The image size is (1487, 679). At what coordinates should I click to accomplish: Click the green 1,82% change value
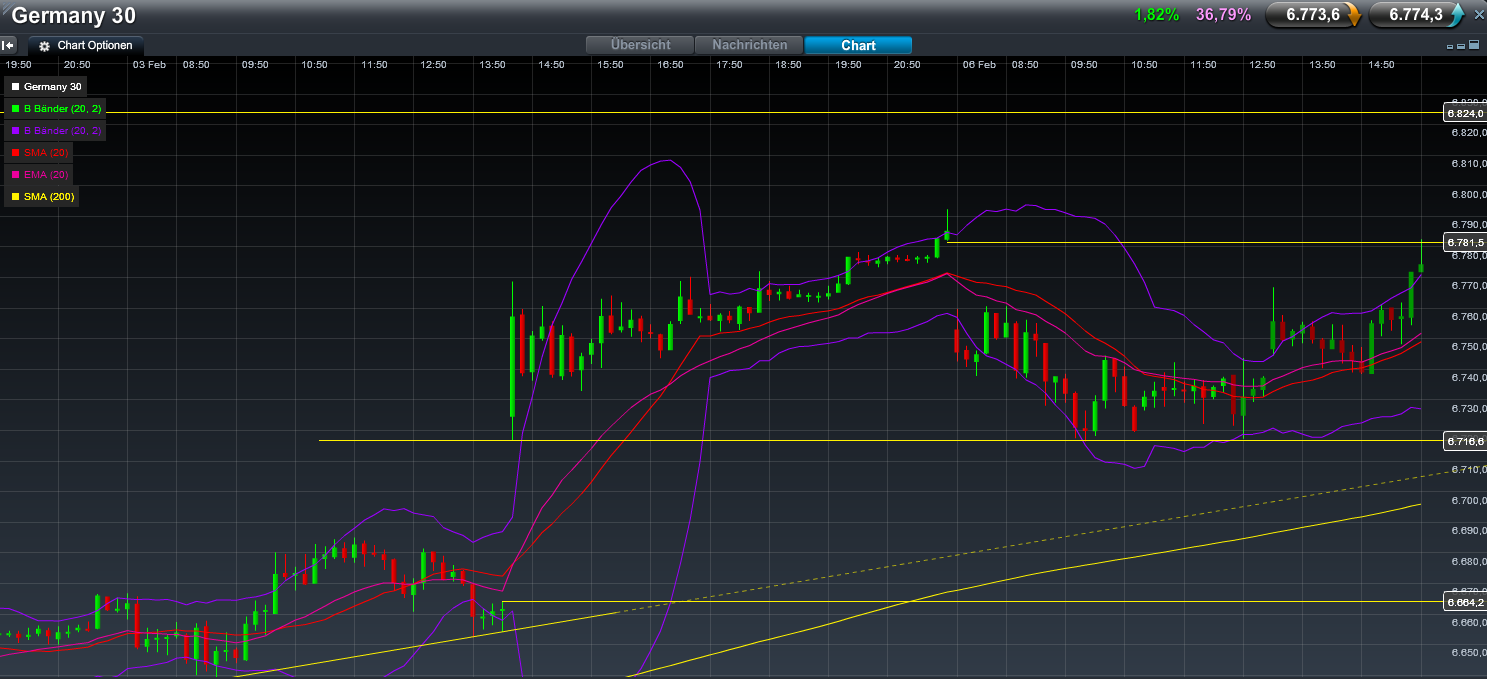[x=1157, y=14]
